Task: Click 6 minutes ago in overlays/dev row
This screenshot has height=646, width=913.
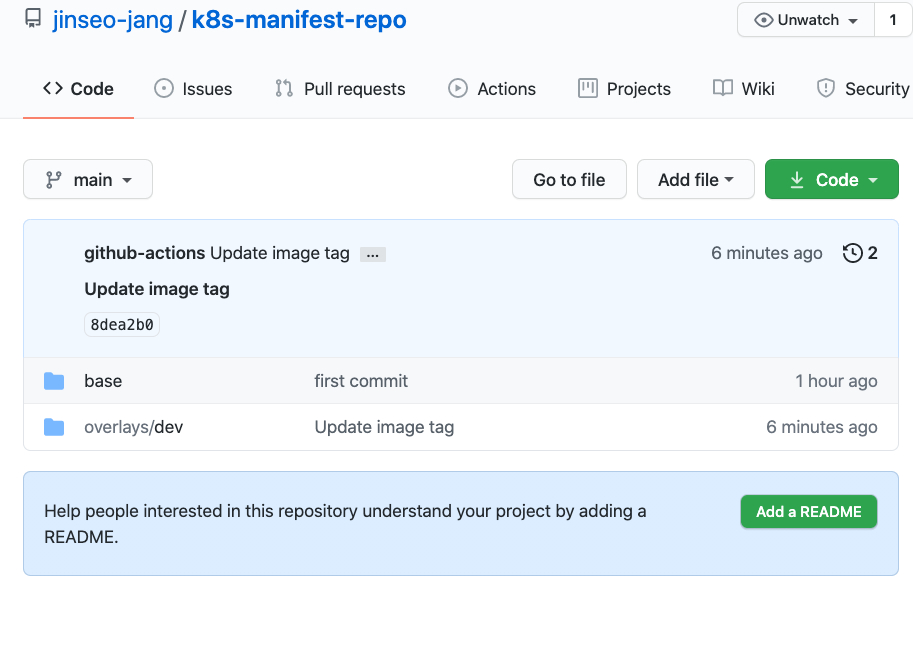Action: point(822,427)
